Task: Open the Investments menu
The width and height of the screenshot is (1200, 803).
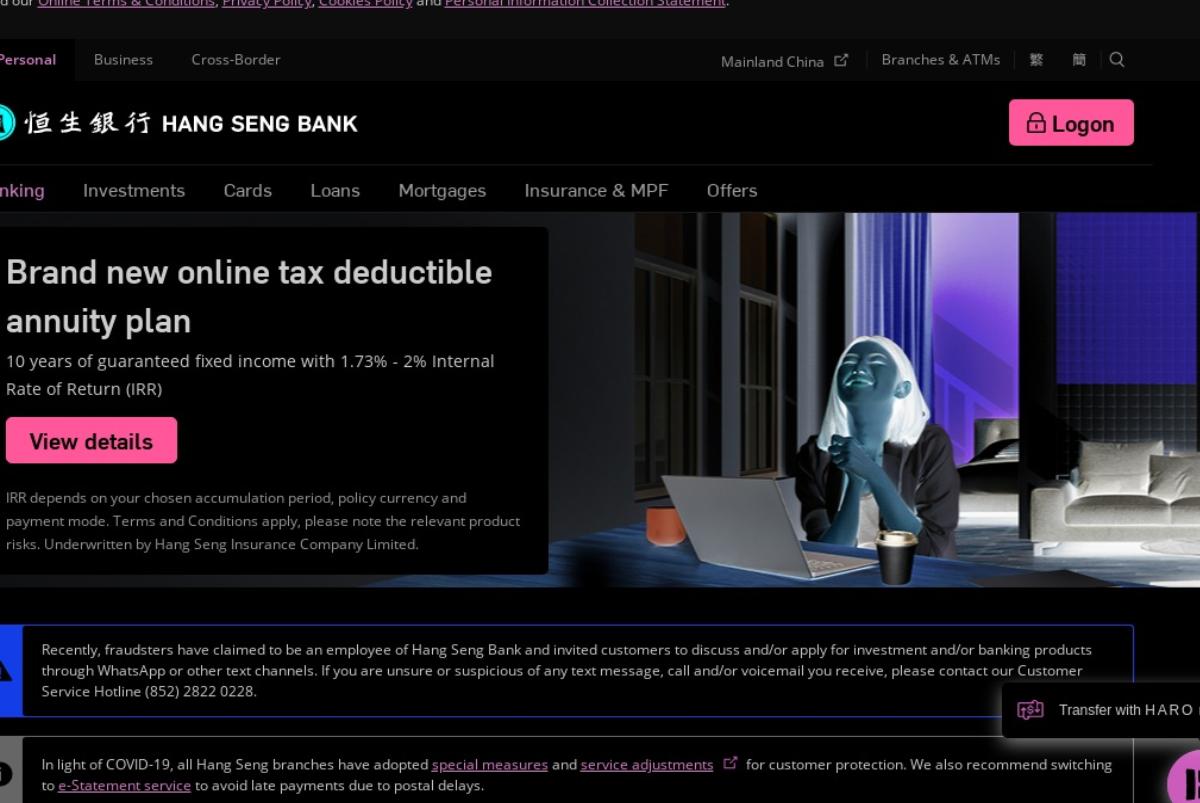Action: 134,190
